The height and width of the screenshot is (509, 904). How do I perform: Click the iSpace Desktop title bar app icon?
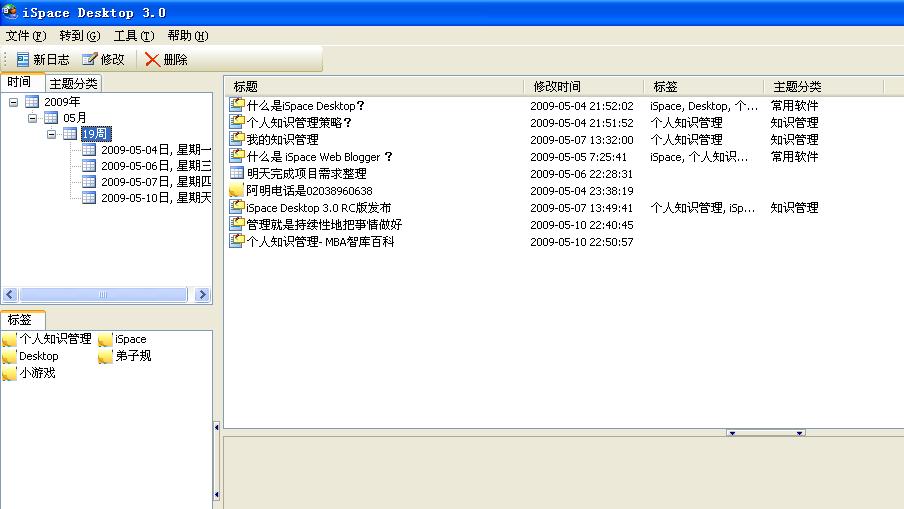coord(10,12)
